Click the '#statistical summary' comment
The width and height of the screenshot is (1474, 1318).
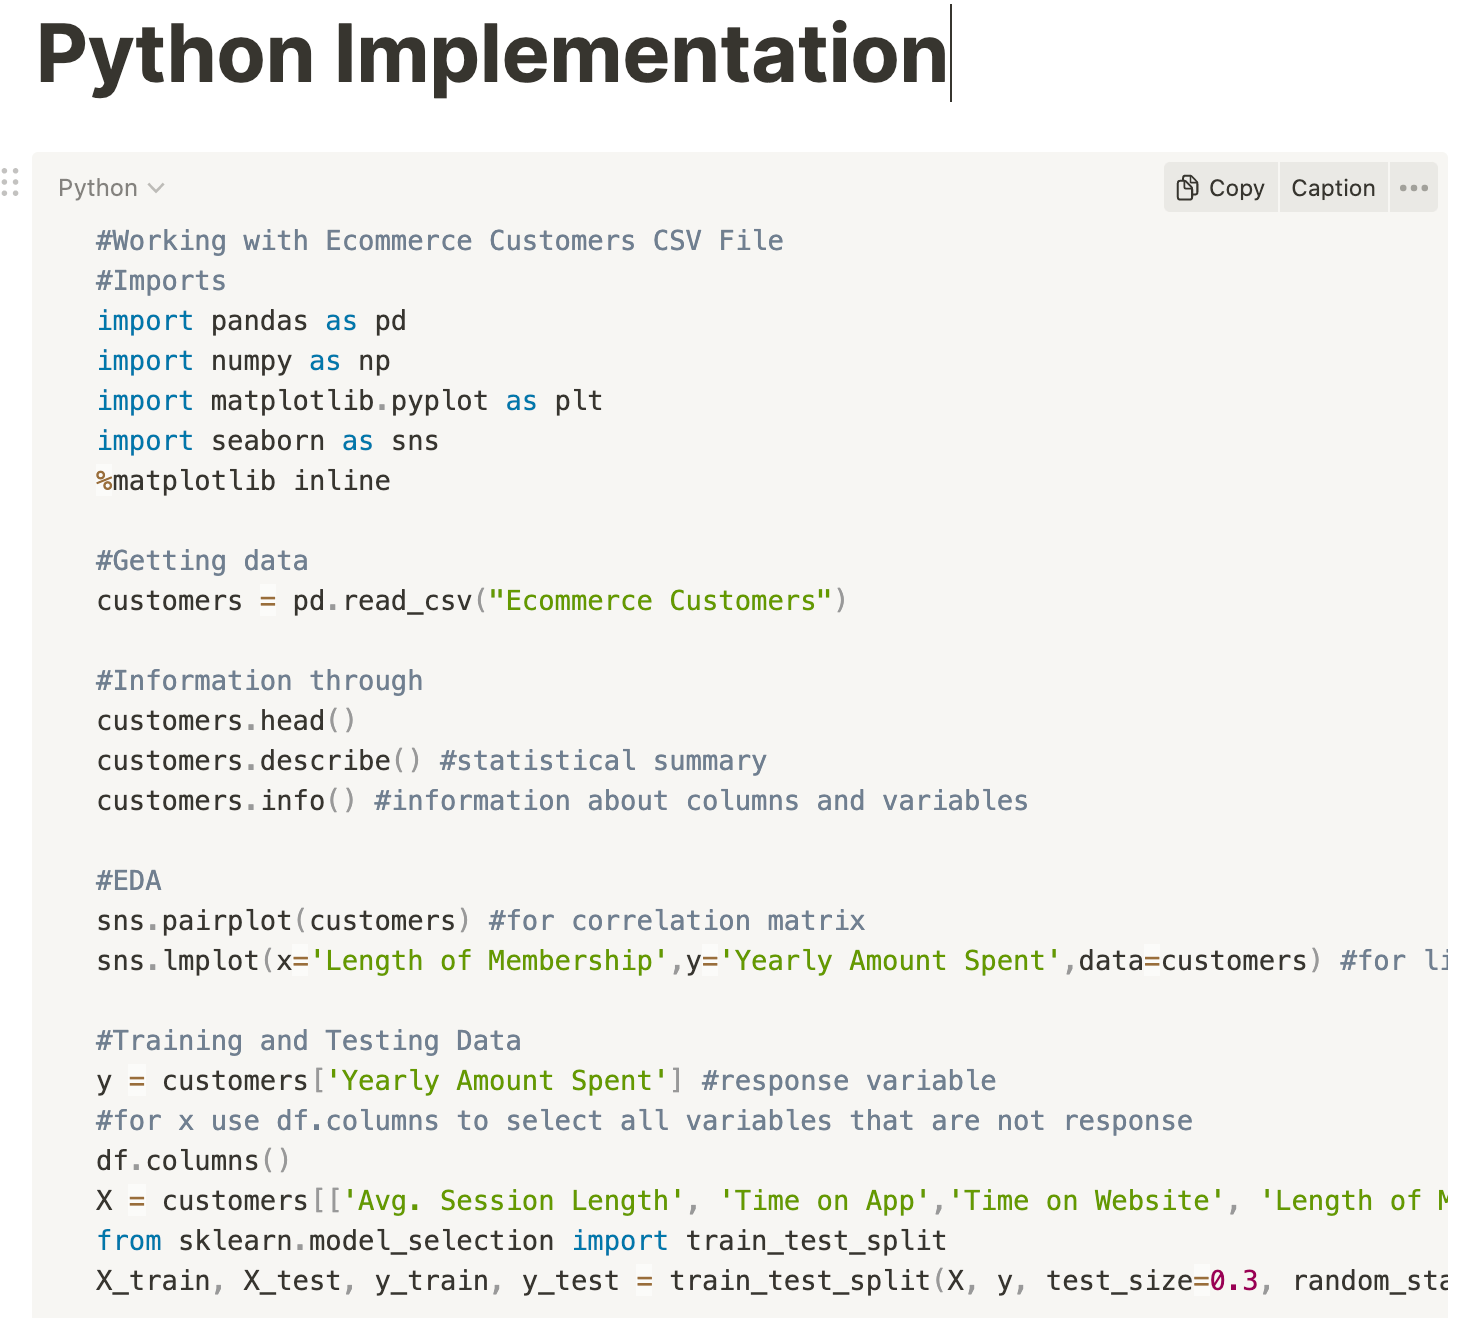pos(603,761)
